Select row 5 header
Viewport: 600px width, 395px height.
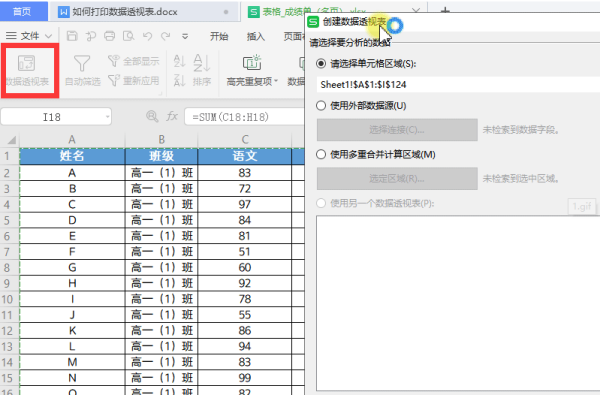[9, 220]
